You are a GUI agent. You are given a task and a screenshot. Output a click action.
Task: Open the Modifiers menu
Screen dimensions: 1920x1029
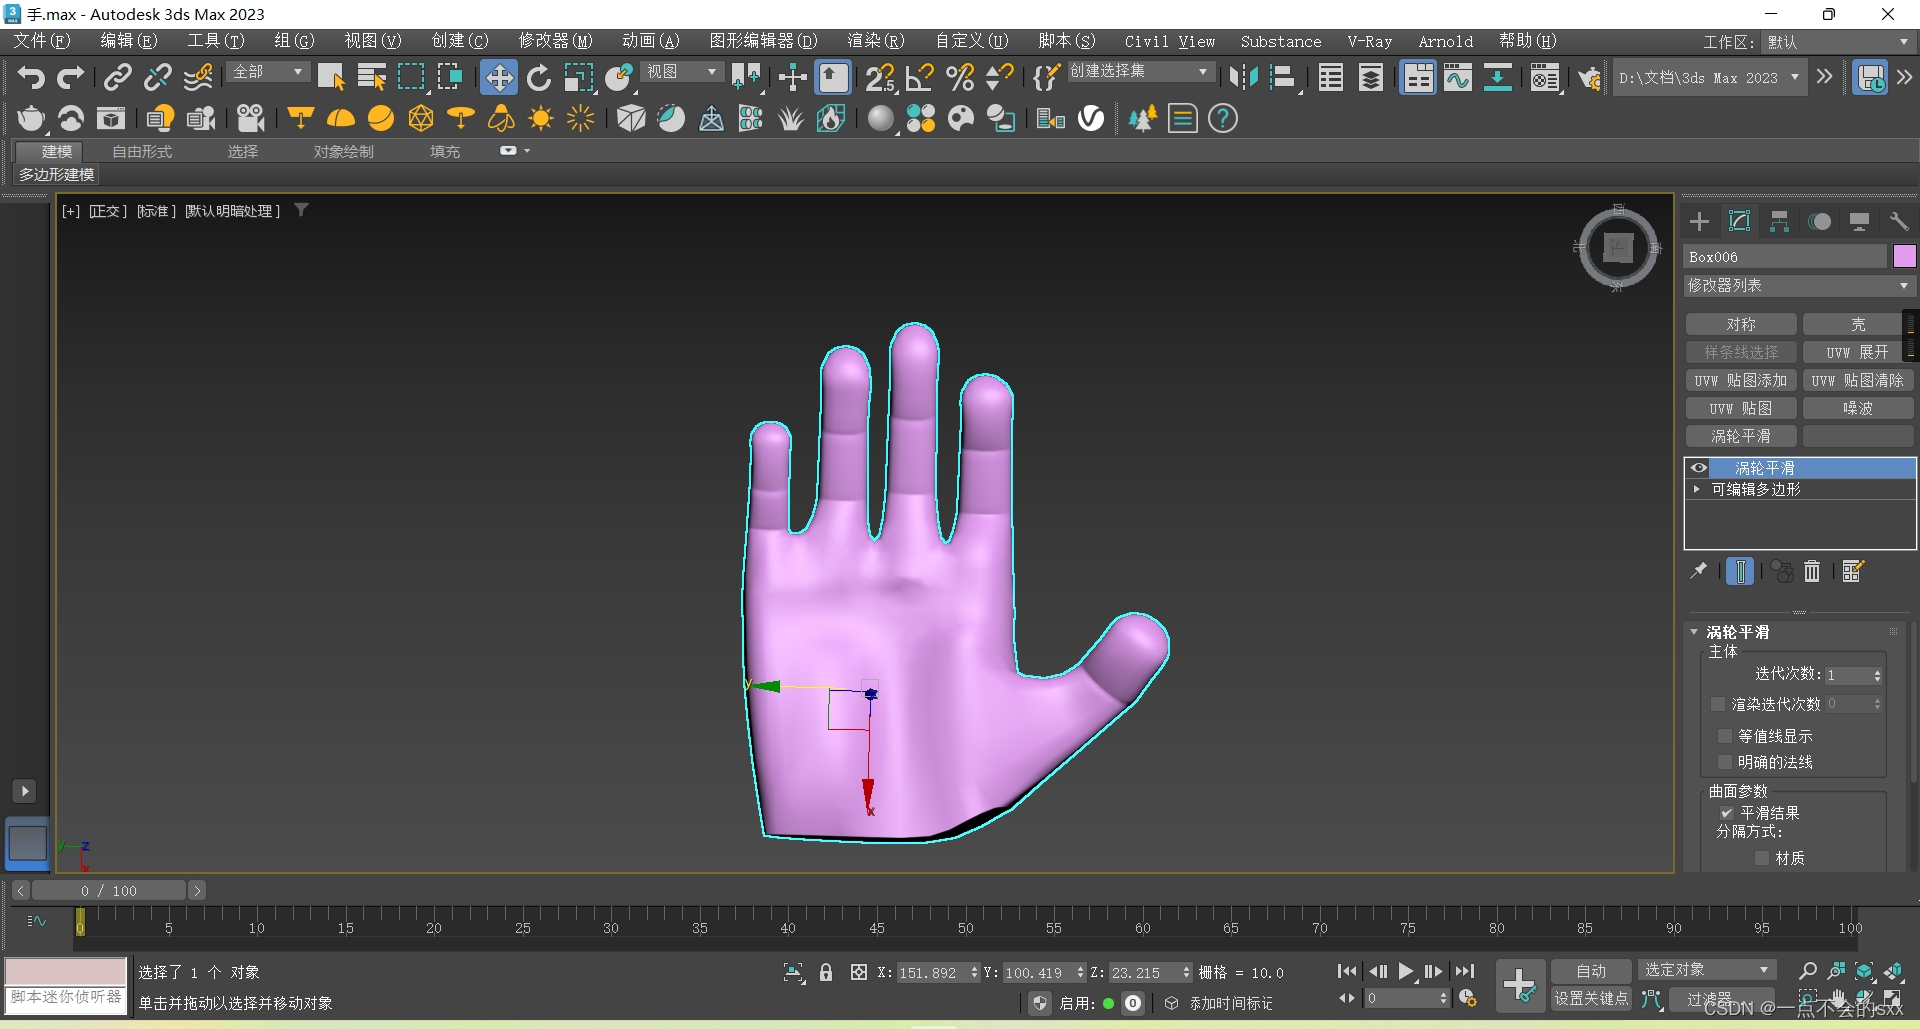click(555, 41)
